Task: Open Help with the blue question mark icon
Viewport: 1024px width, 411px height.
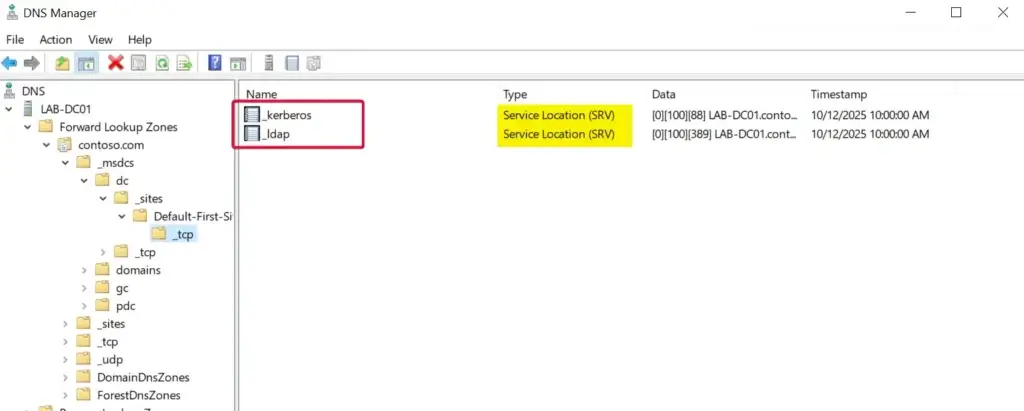Action: (214, 63)
